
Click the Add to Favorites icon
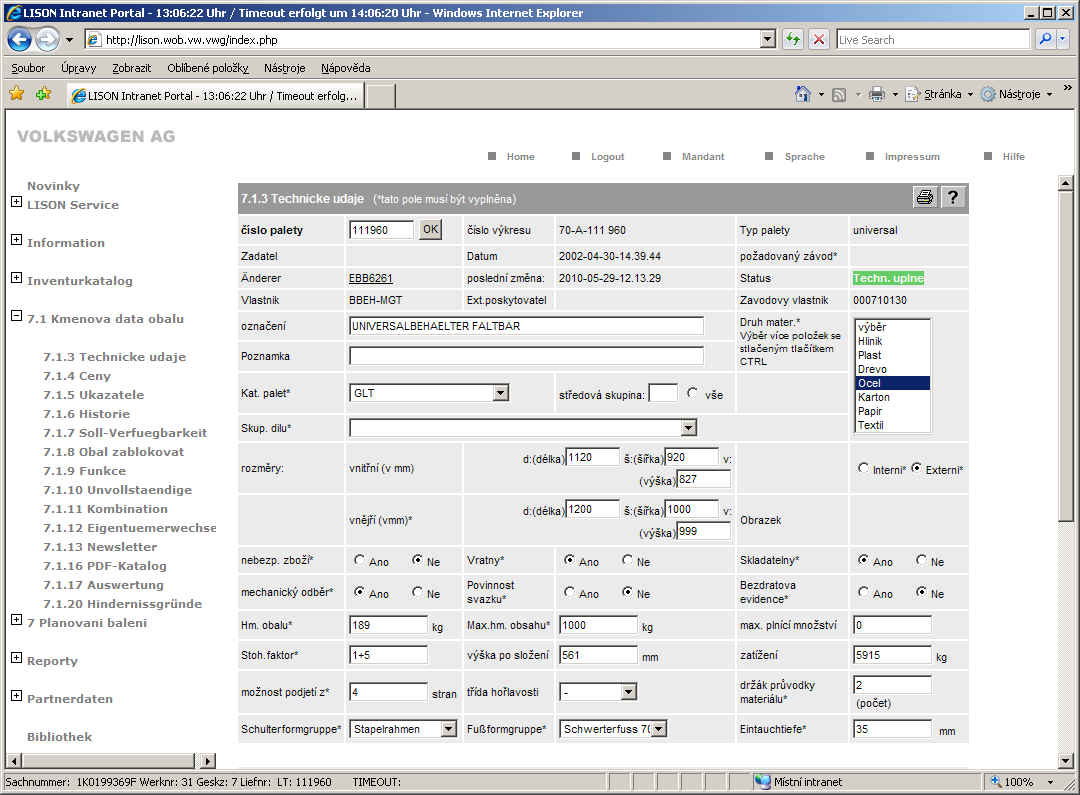click(43, 94)
